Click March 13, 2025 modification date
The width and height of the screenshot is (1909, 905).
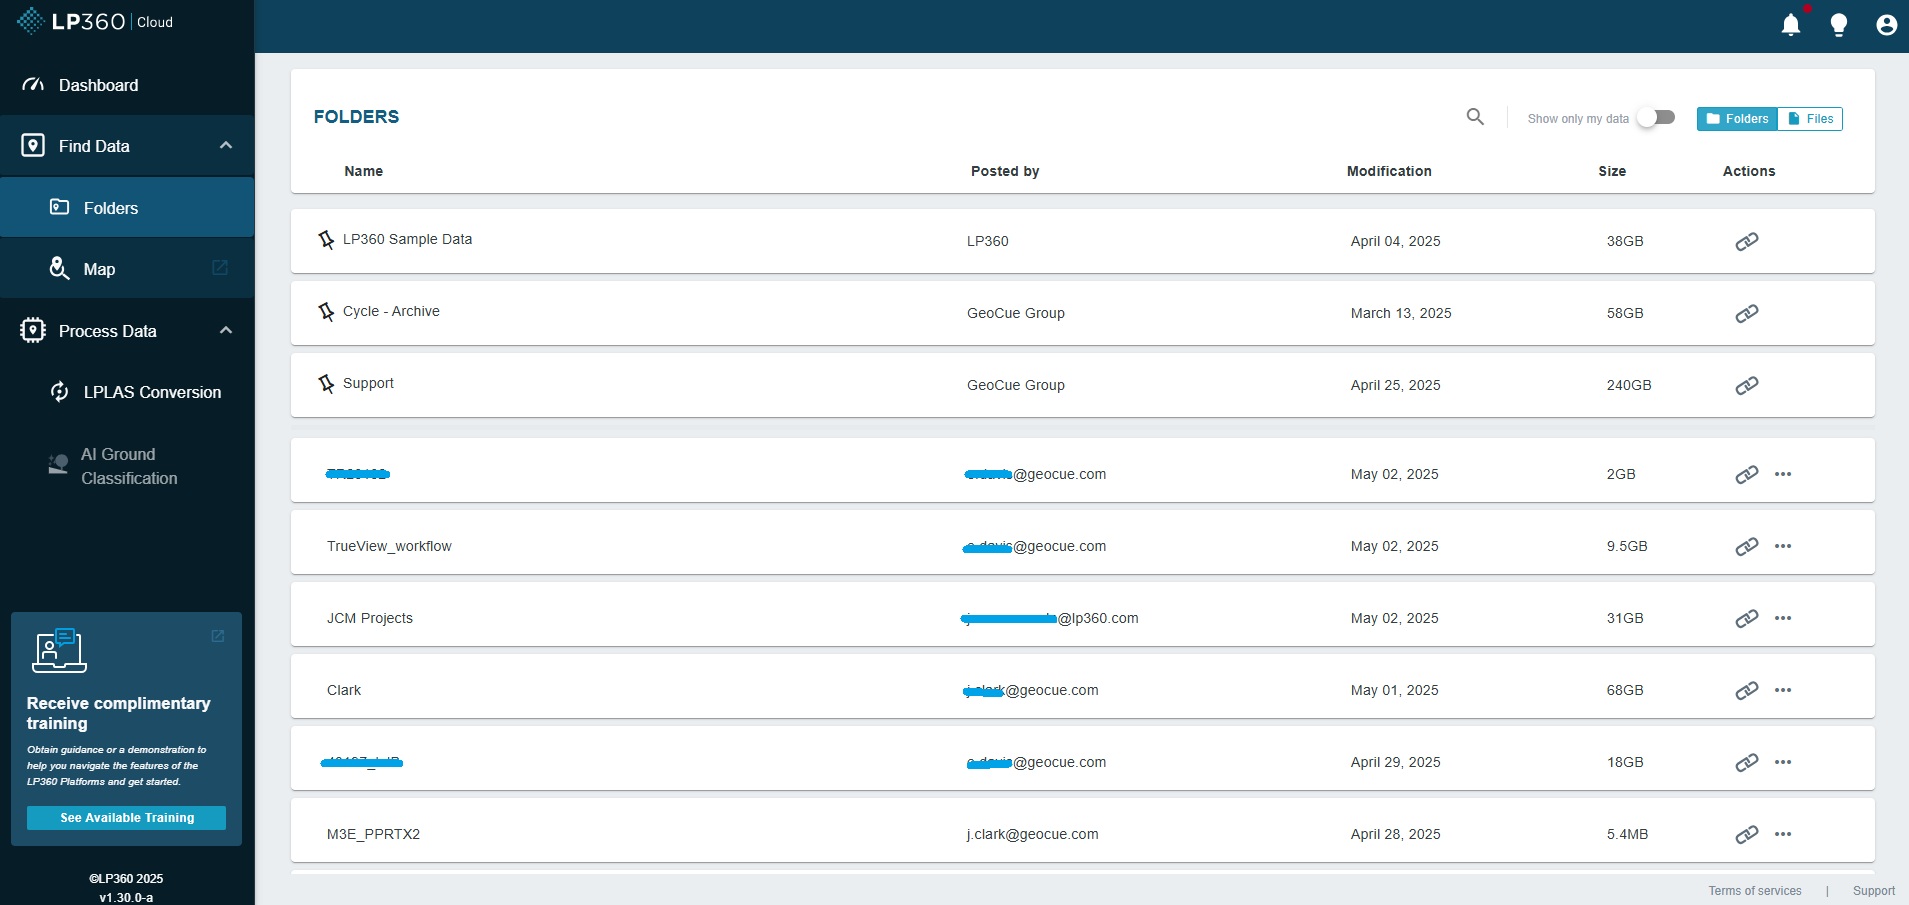[x=1401, y=313]
